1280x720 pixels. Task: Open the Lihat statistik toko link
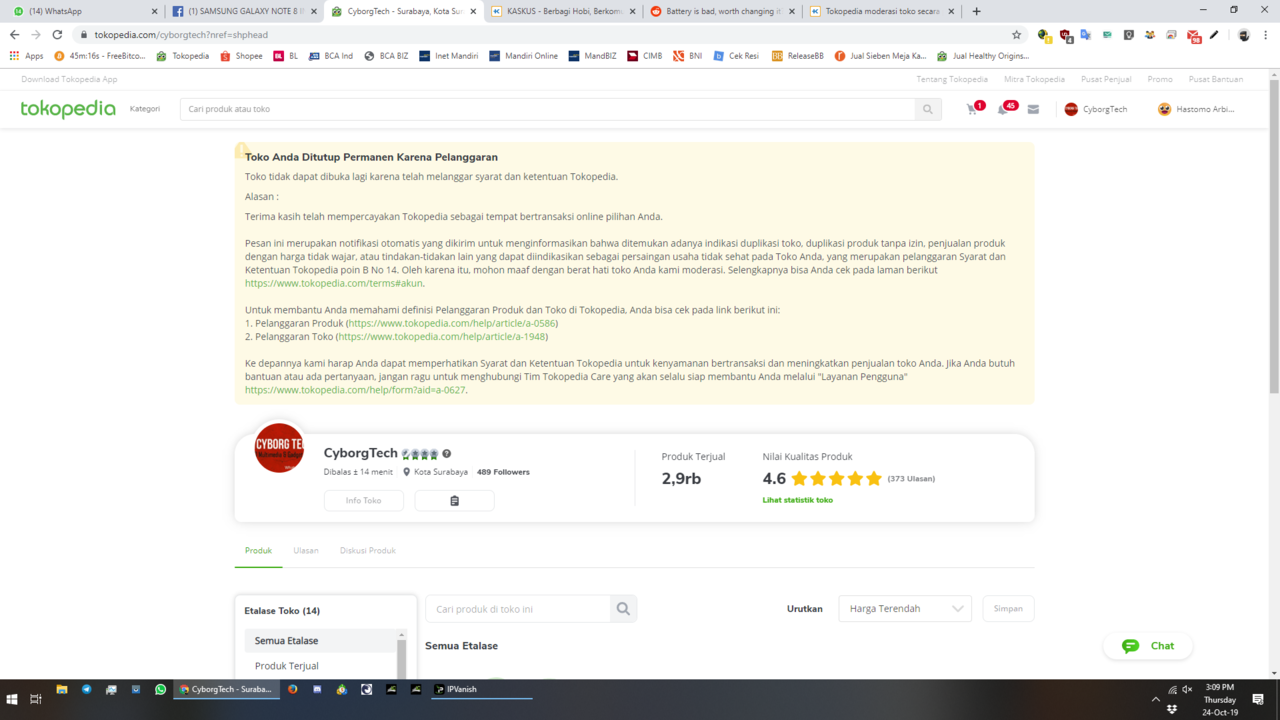[798, 500]
